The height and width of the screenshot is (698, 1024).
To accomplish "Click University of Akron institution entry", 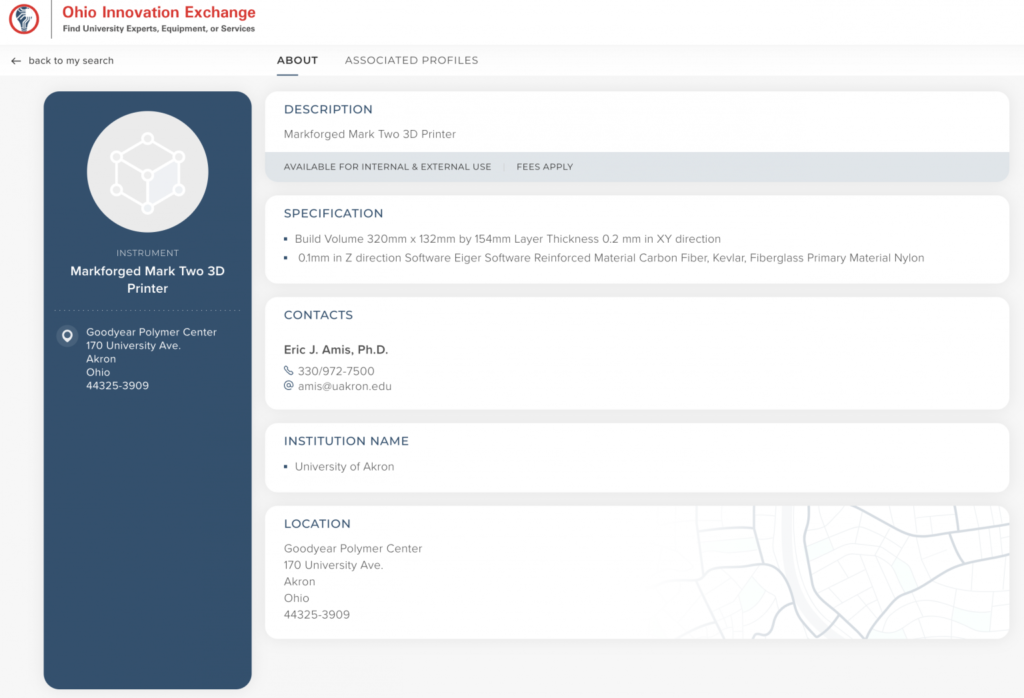I will pos(344,467).
